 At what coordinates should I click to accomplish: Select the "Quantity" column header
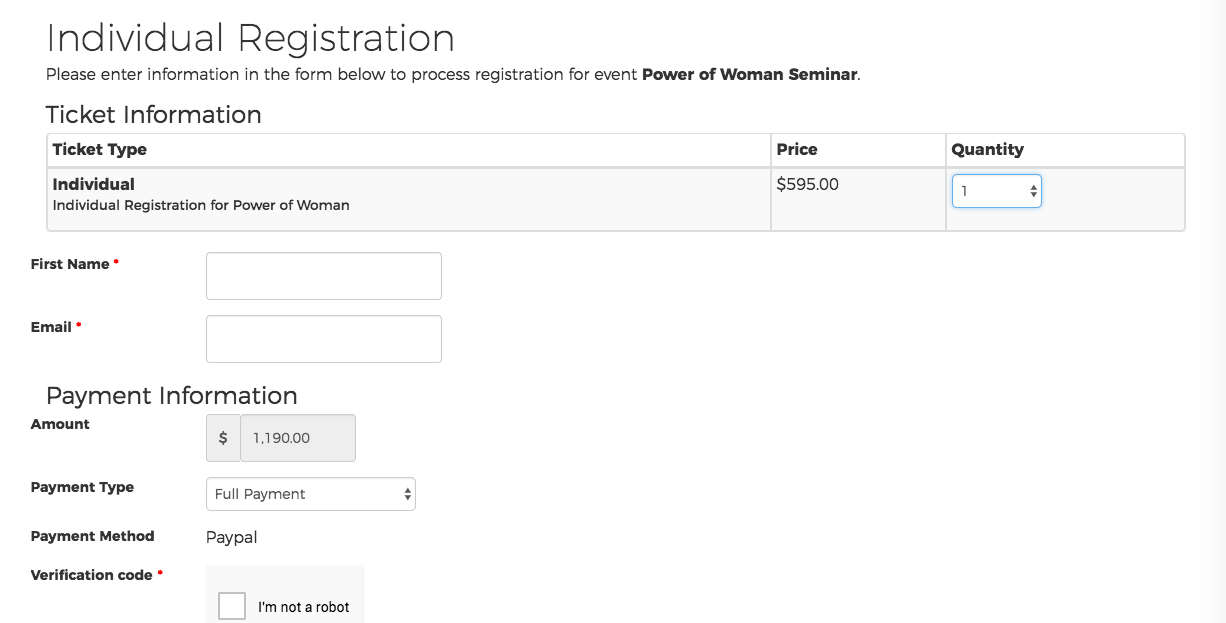click(x=987, y=149)
